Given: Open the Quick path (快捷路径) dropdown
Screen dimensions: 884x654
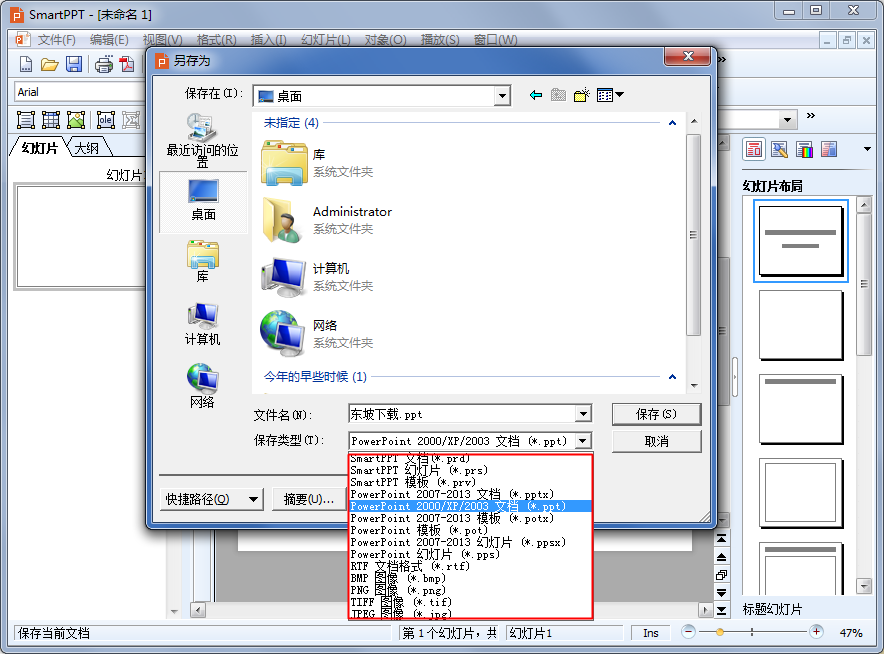Looking at the screenshot, I should click(211, 499).
